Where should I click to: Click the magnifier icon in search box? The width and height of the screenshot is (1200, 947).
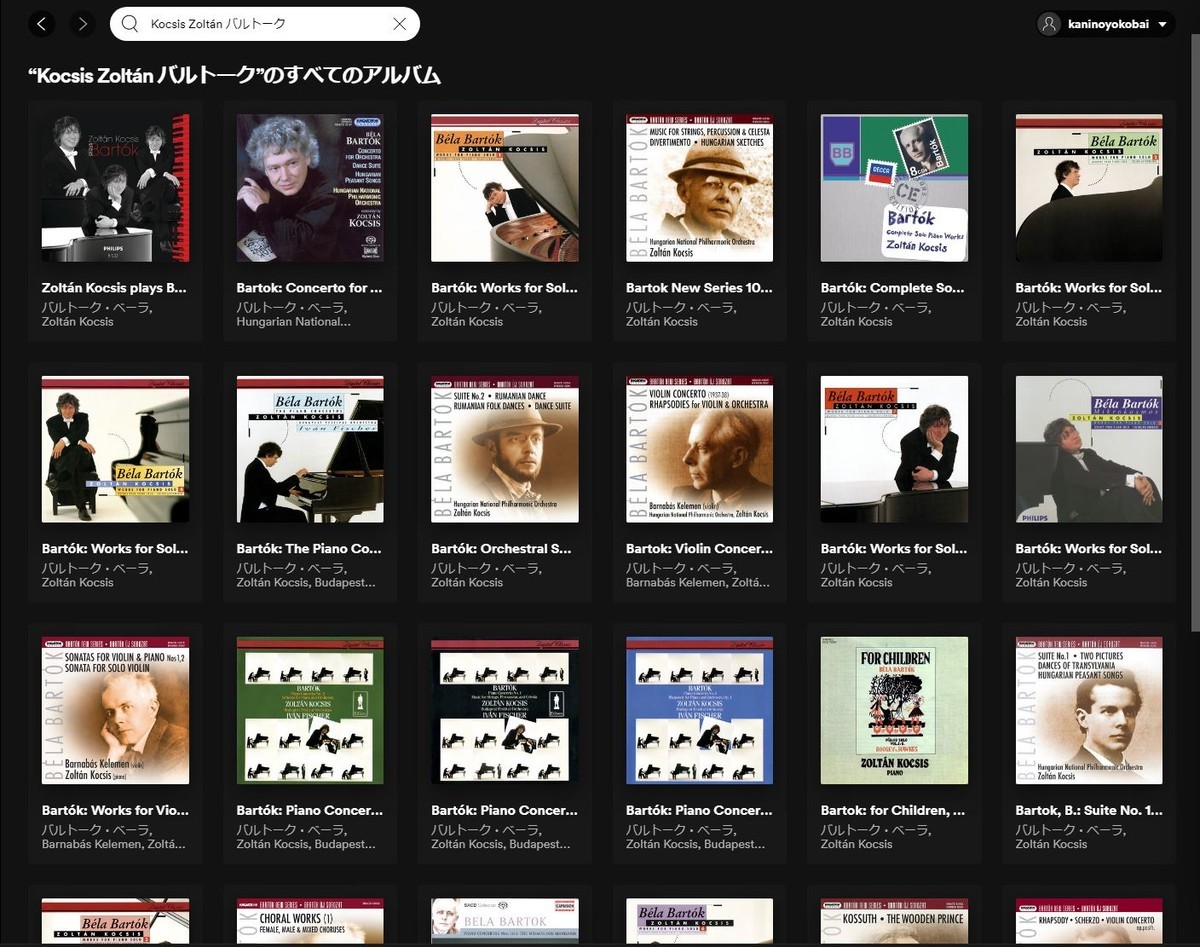[x=130, y=24]
